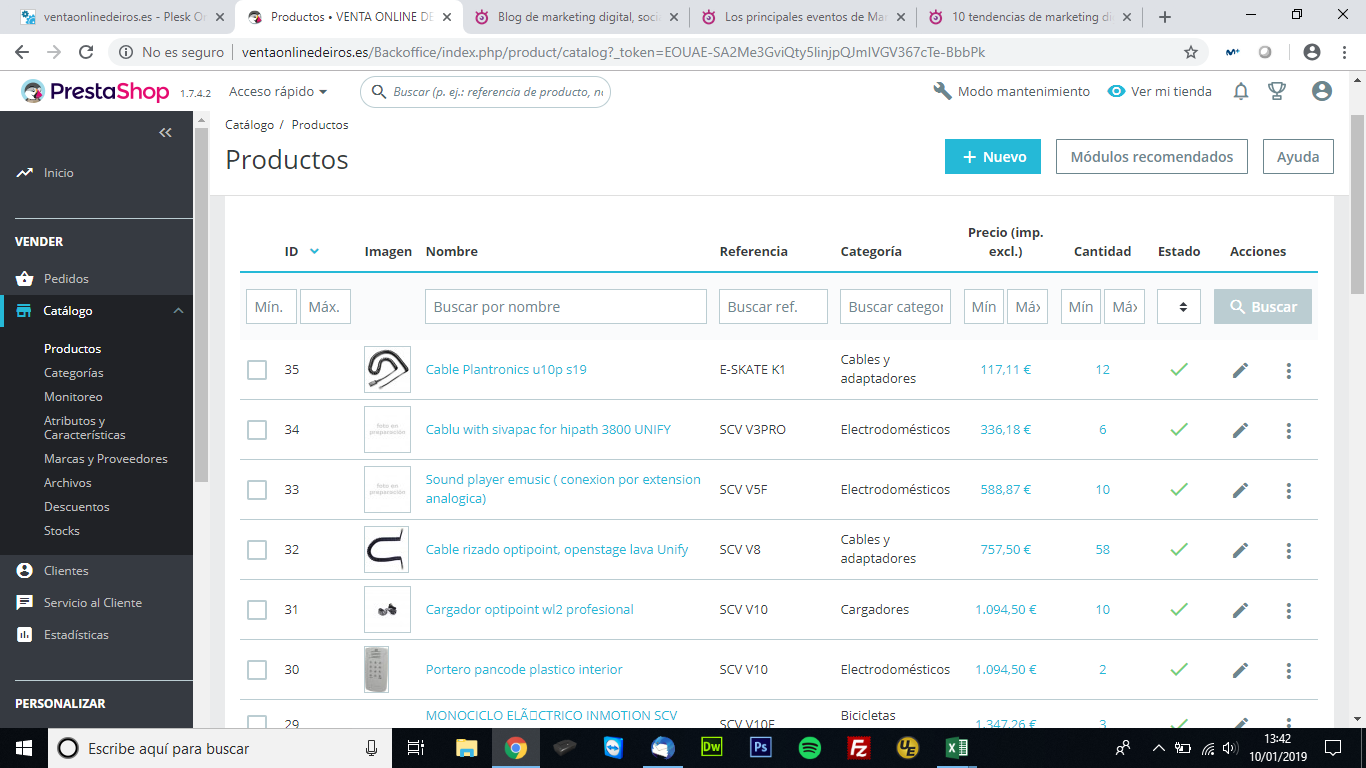1366x768 pixels.
Task: Open the Cable Plantronics u10p s19 product link
Action: click(506, 370)
